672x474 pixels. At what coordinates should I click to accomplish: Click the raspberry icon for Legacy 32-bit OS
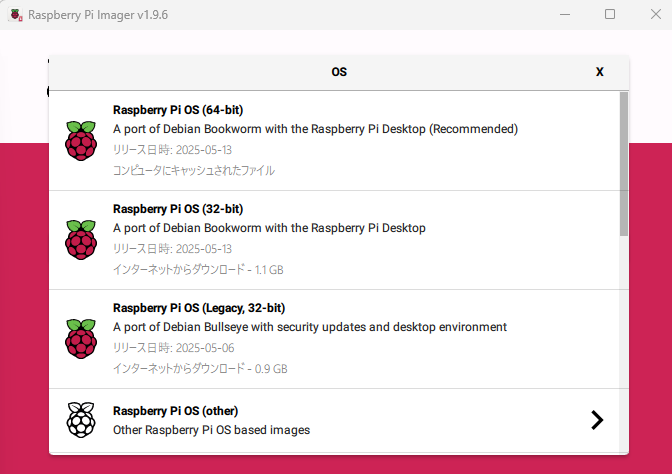(80, 339)
